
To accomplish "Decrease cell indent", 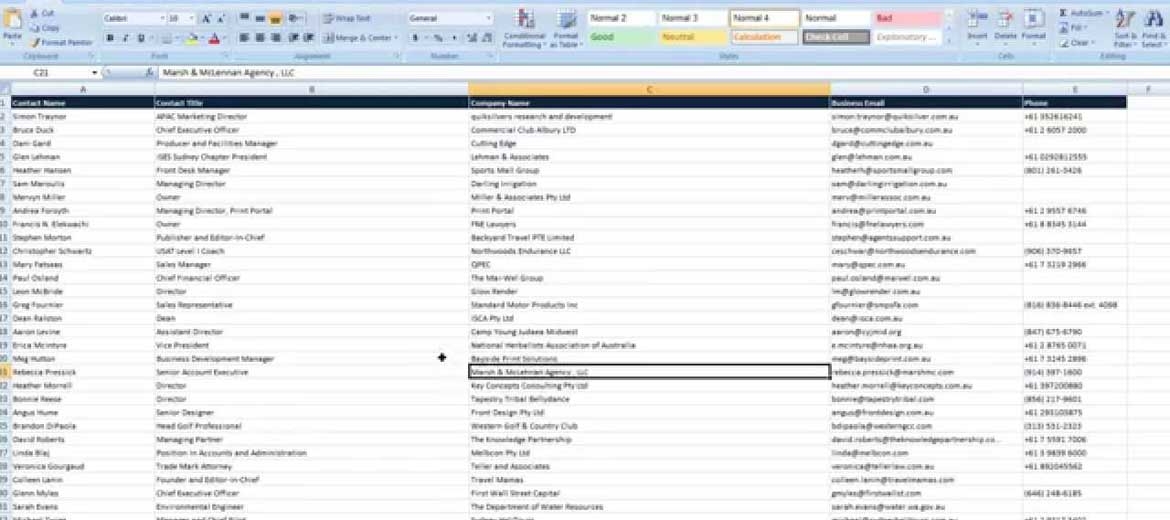I will 293,38.
